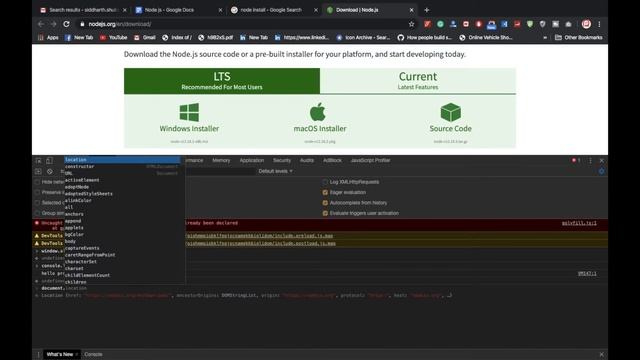Enable Log XMLHttpRequests checkbox
The width and height of the screenshot is (640, 360).
(325, 182)
